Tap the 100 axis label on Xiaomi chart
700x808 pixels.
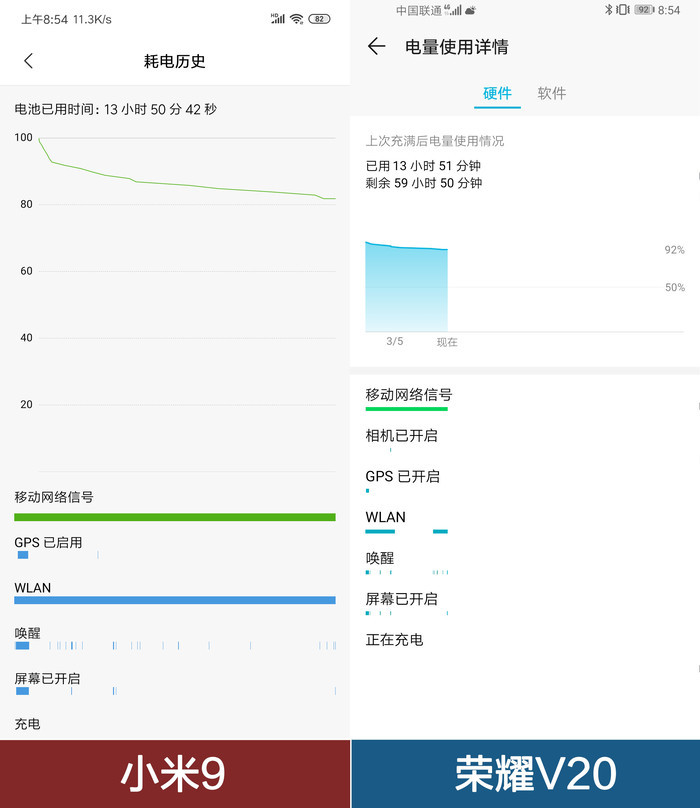tap(23, 138)
